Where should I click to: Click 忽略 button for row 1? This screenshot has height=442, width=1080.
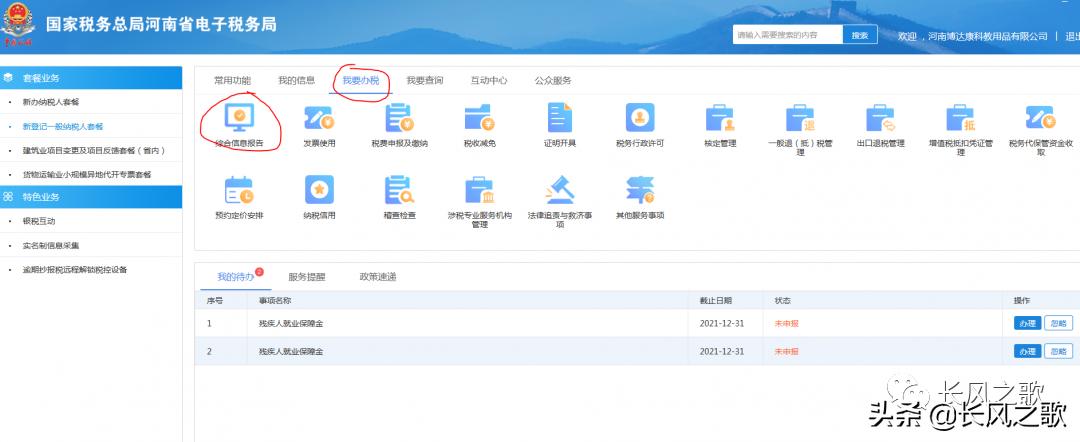[x=1059, y=323]
